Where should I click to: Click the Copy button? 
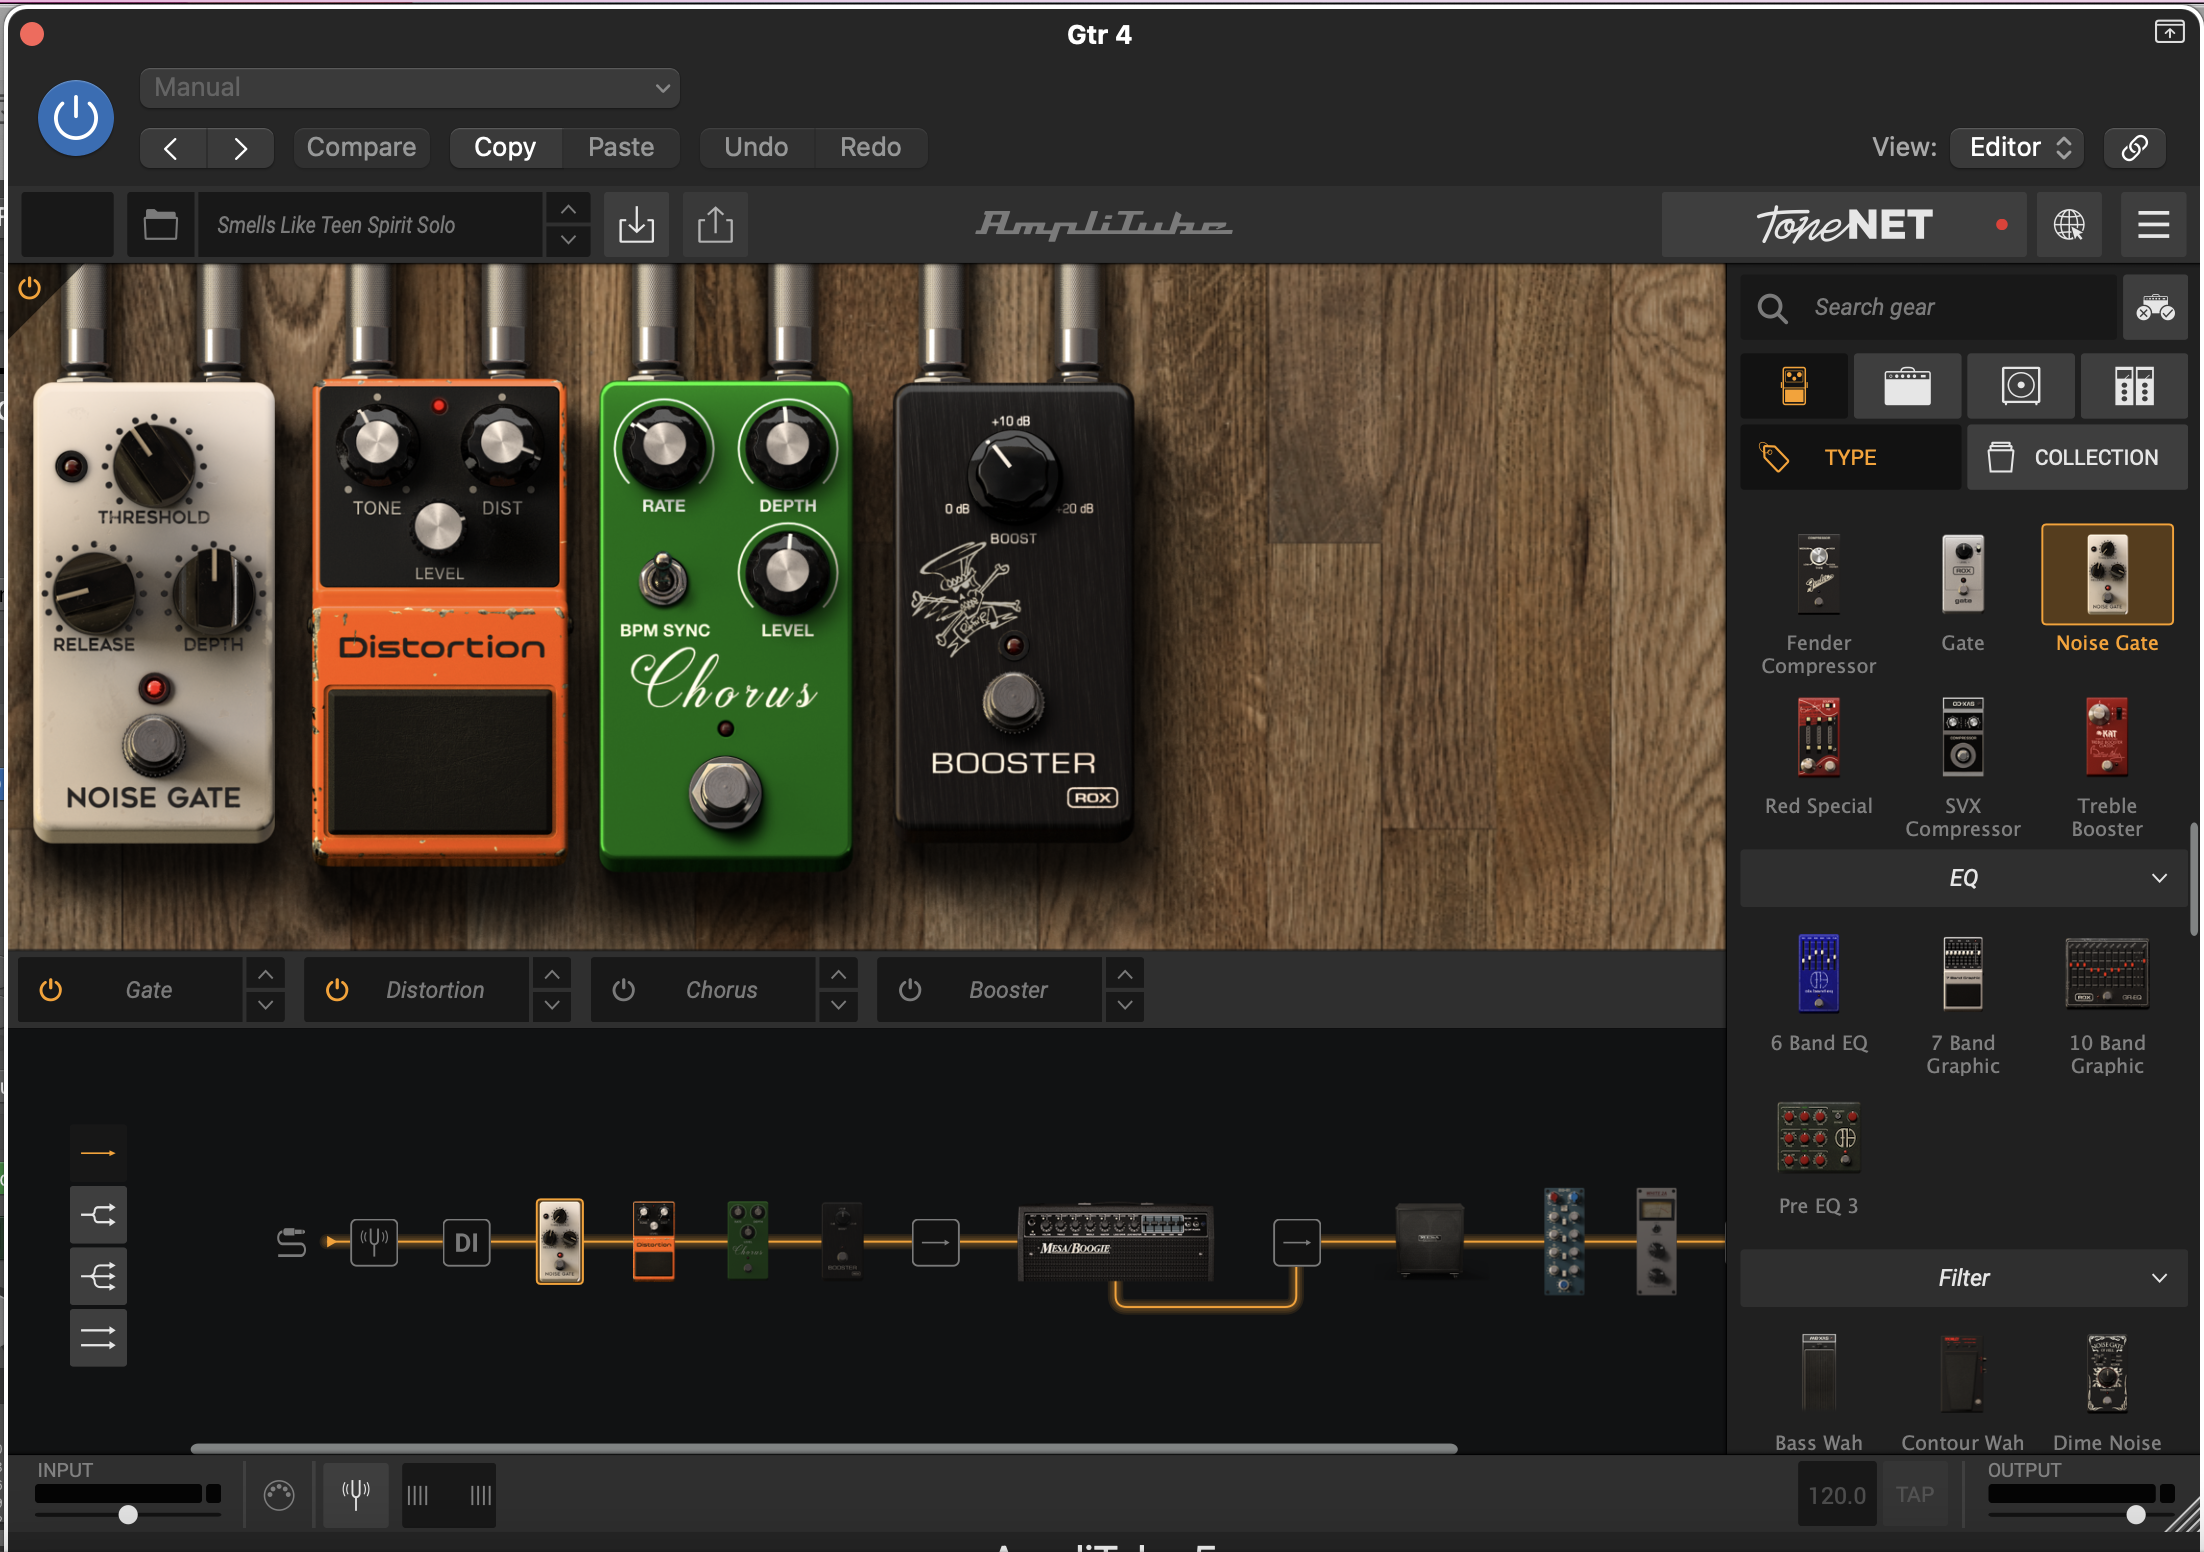point(505,148)
